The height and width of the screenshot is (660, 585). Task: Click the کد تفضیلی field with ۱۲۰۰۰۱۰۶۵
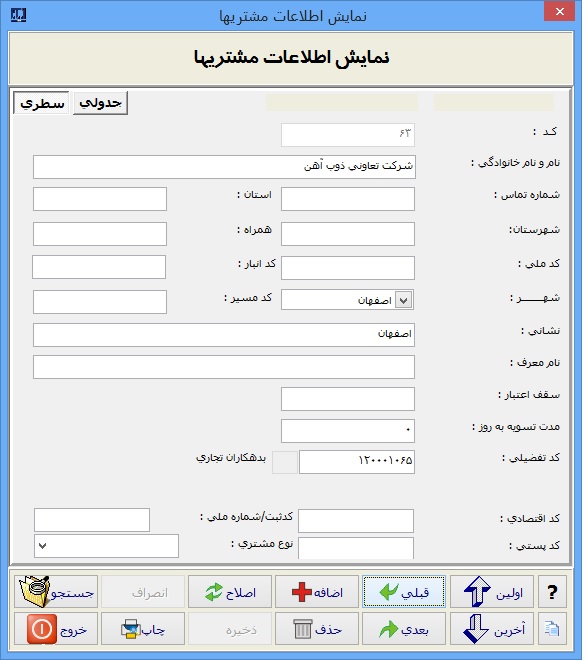tap(357, 462)
